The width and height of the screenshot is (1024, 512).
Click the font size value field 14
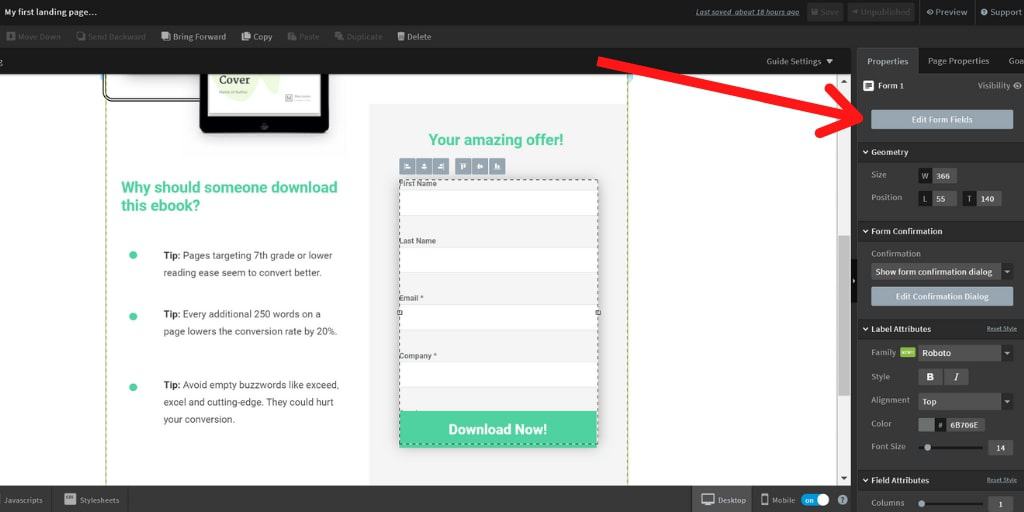(x=1000, y=447)
